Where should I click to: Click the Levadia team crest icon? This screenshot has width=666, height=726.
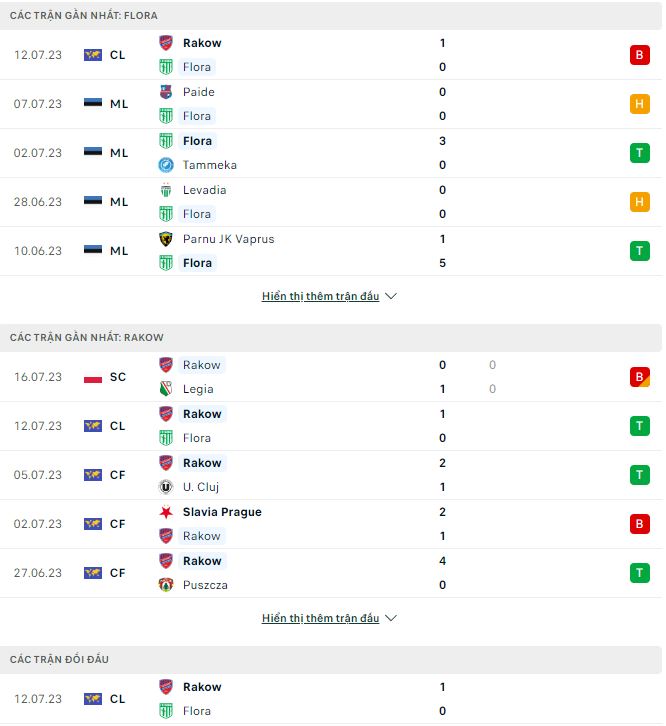166,190
